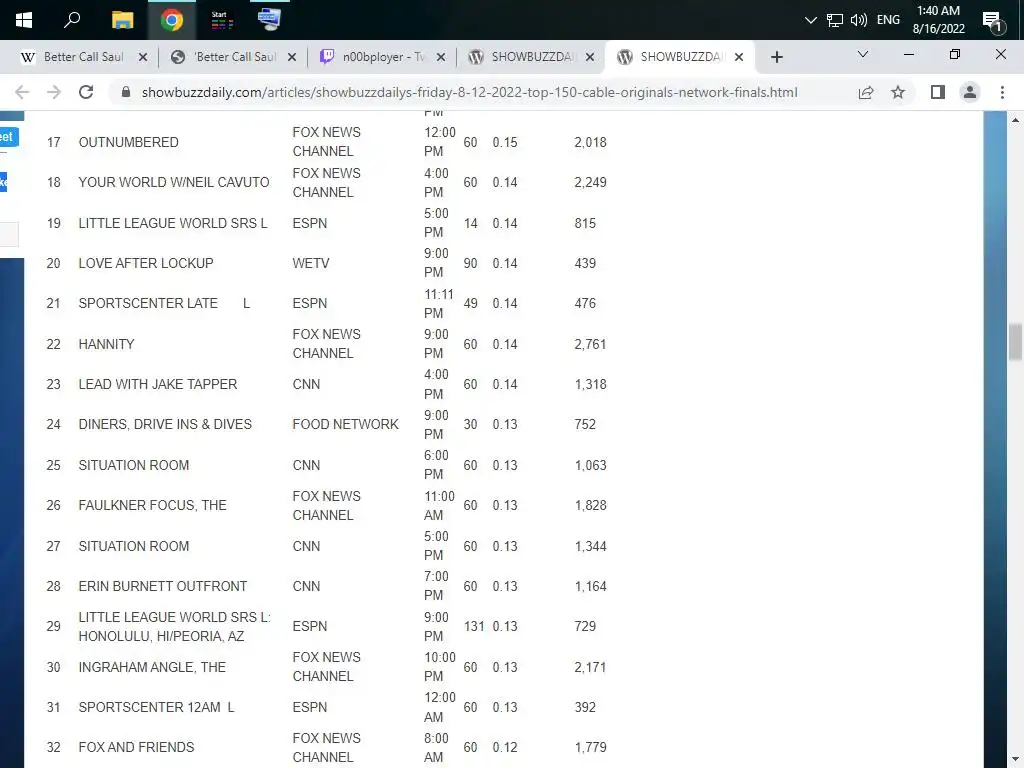1024x768 pixels.
Task: Click the Tweet share button
Action: click(x=8, y=137)
